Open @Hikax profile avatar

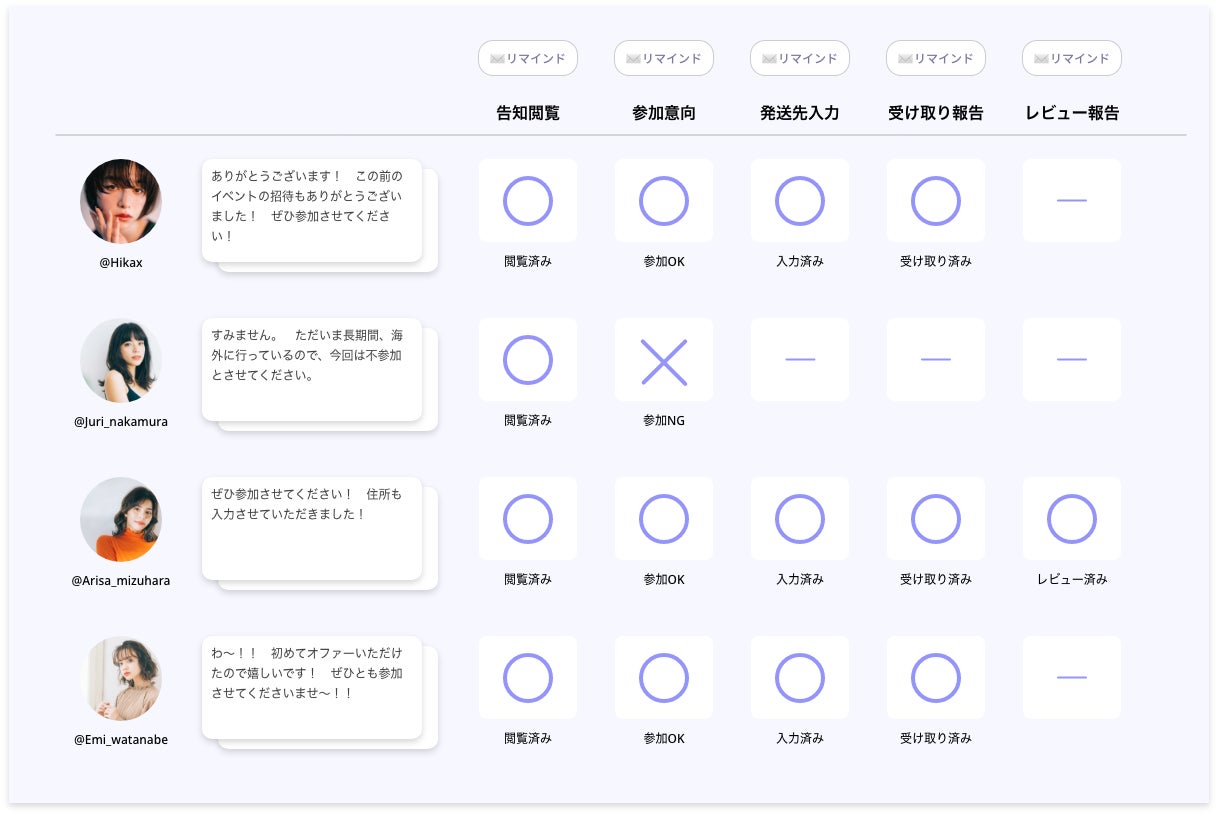121,200
